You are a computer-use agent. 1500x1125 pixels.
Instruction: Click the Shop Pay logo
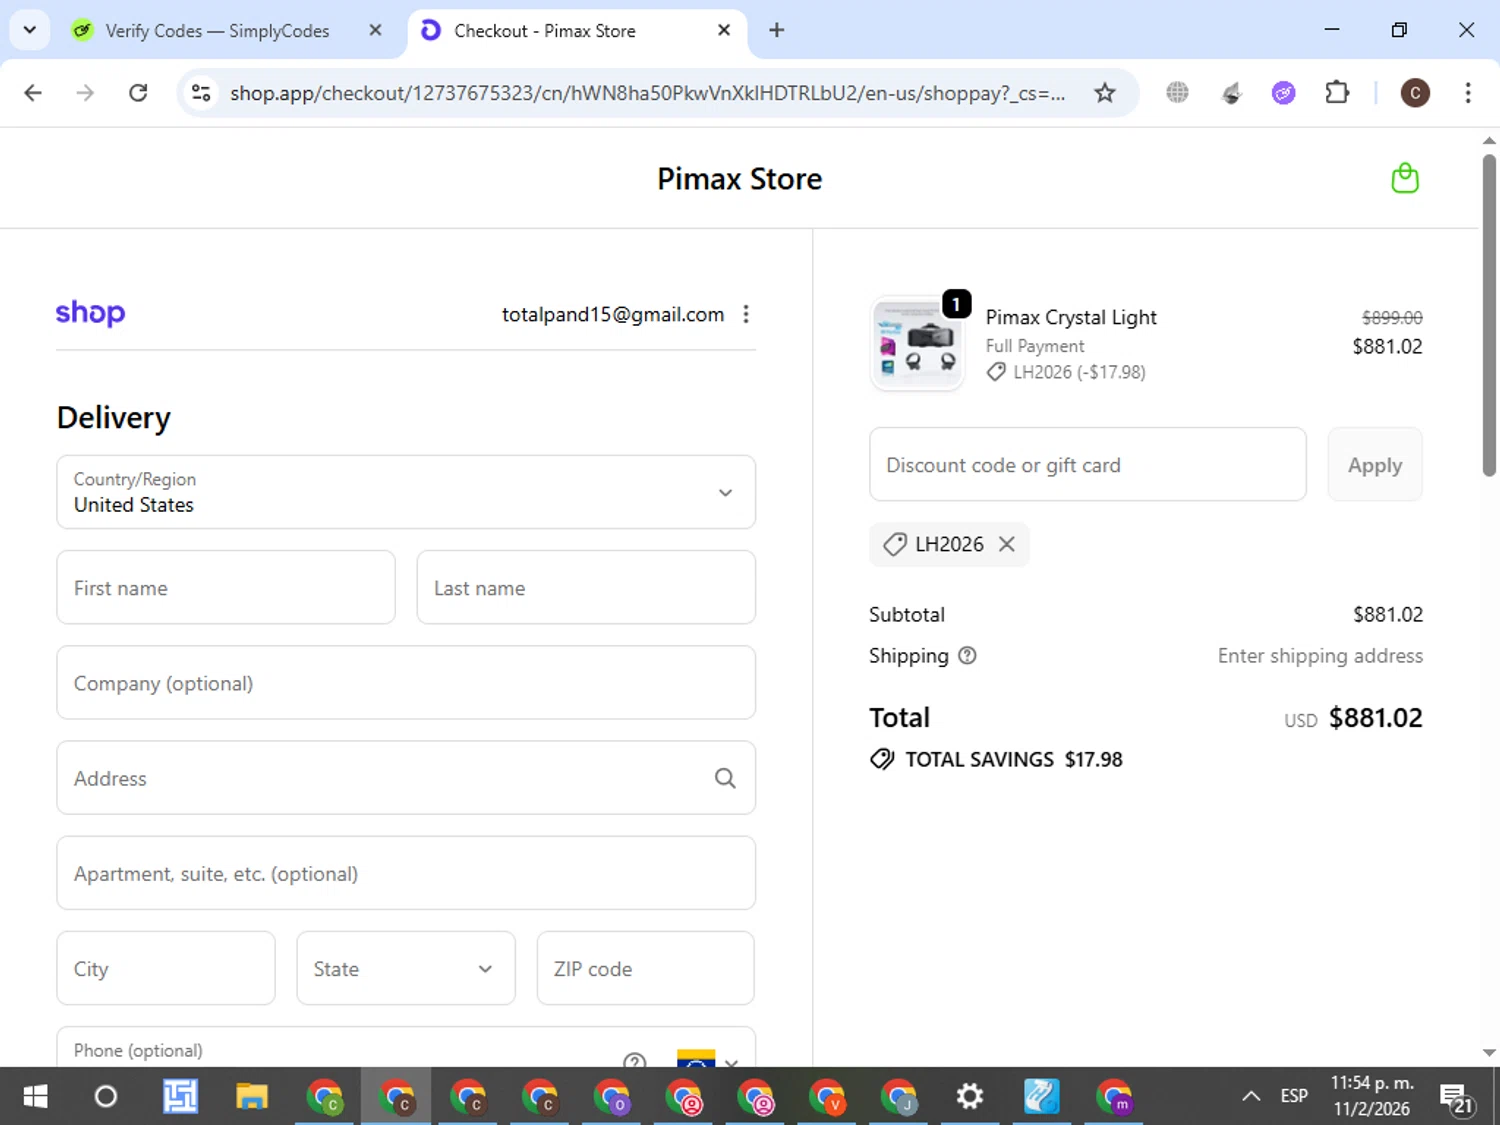pyautogui.click(x=90, y=313)
